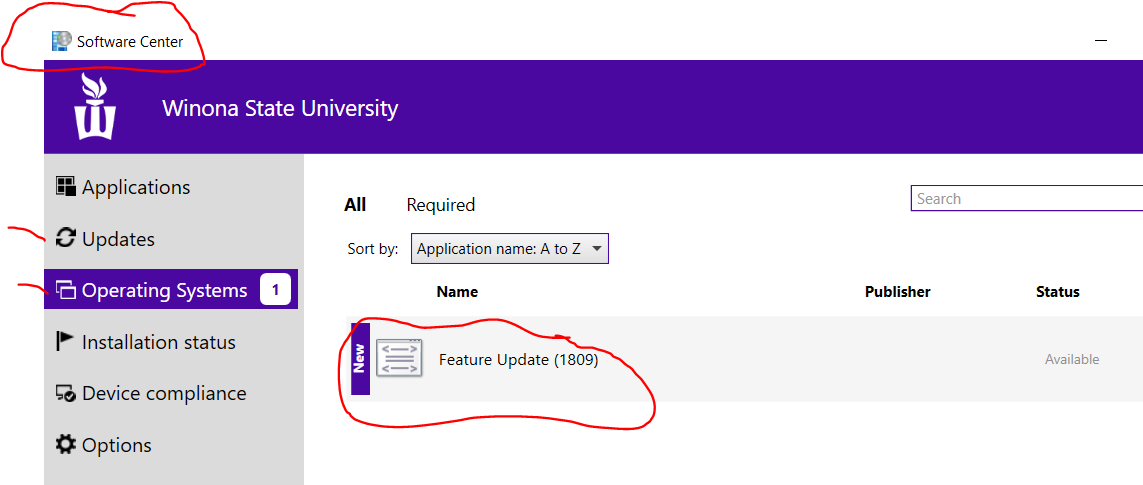
Task: Click the Feature Update task sequence icon
Action: [x=399, y=358]
